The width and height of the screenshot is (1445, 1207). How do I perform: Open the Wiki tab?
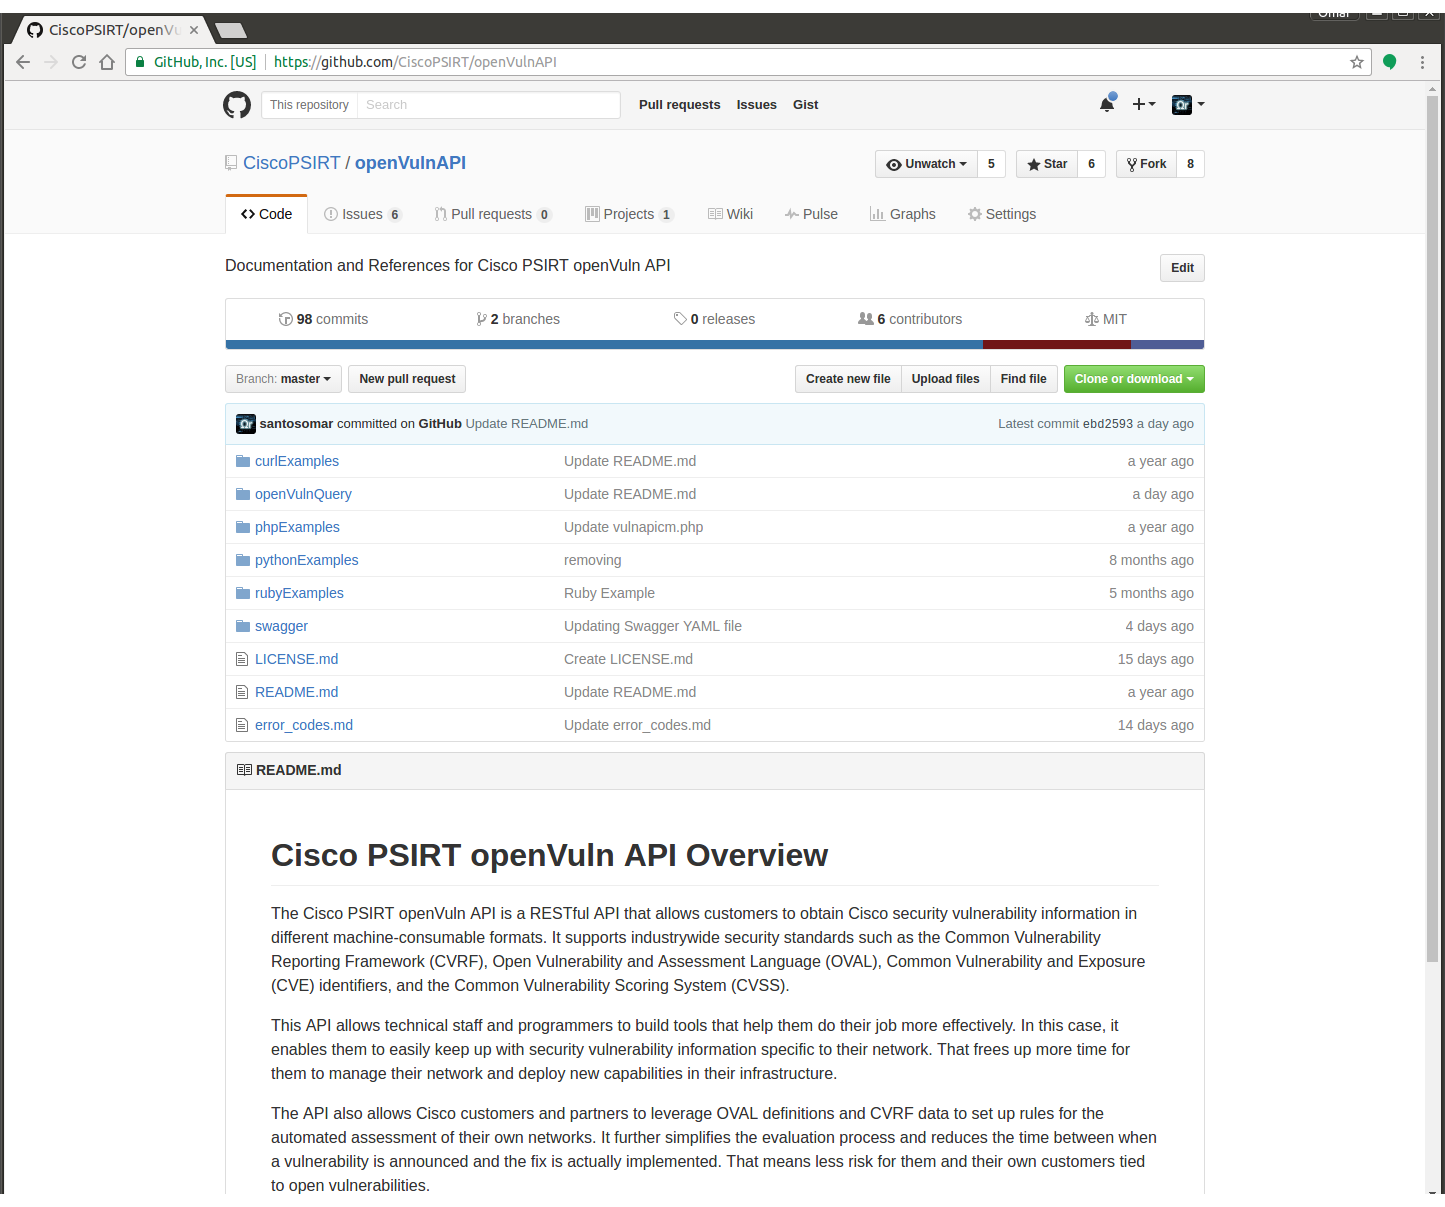tap(730, 214)
